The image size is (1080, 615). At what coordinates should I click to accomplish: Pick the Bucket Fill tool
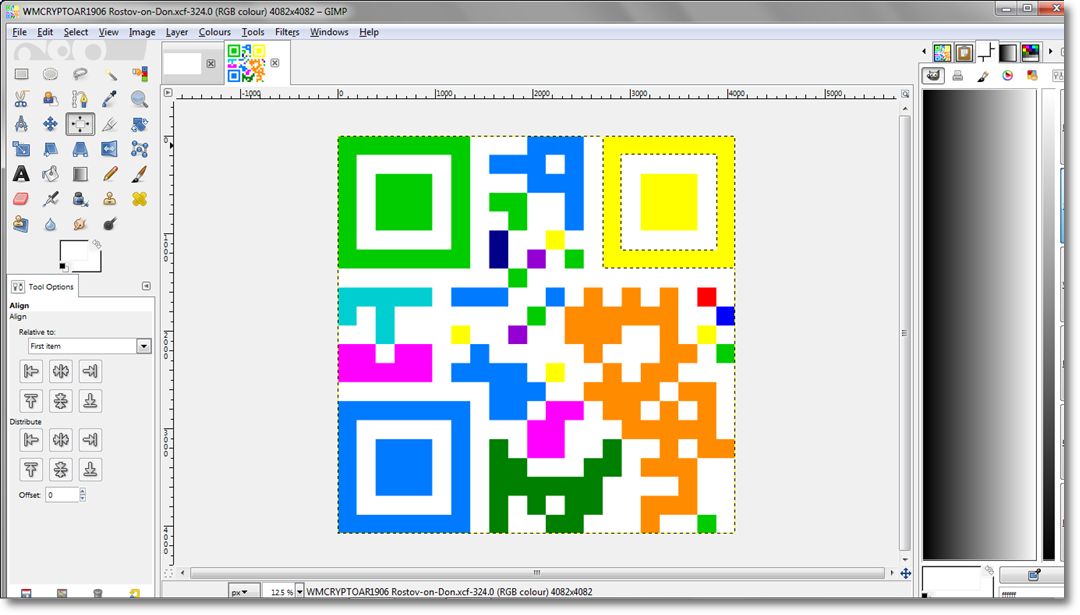(x=50, y=174)
